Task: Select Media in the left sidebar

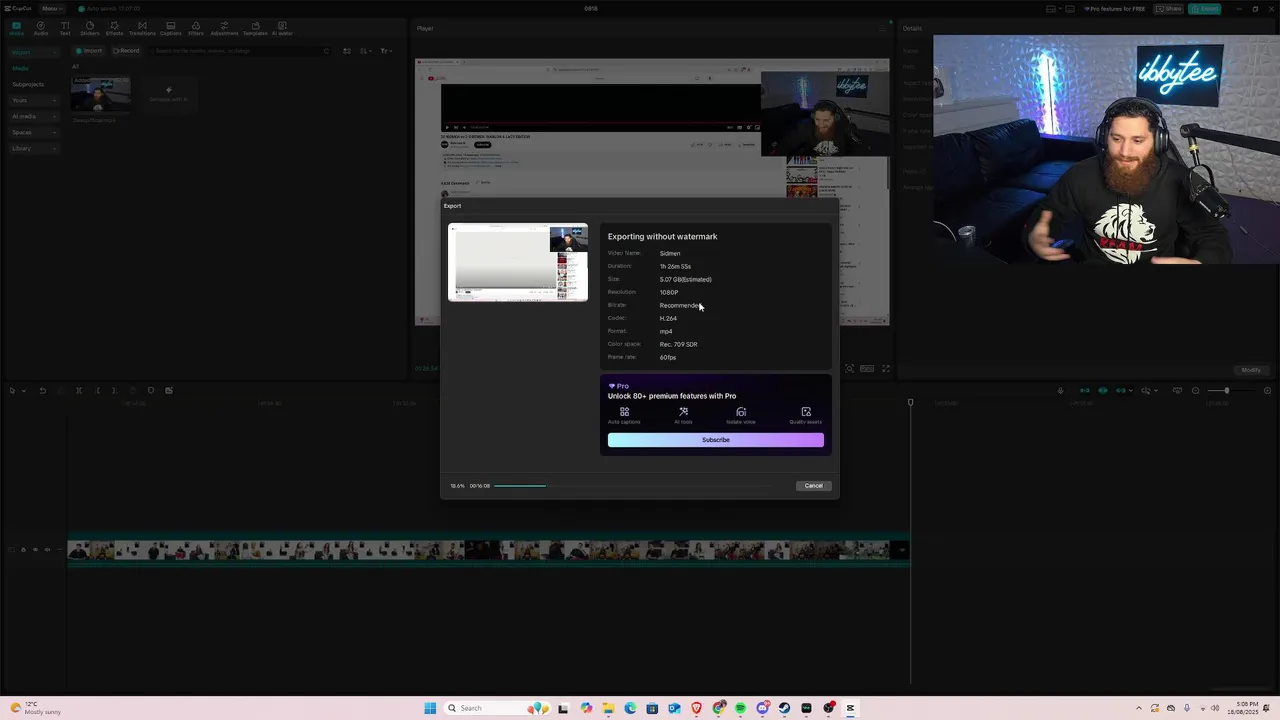Action: coord(20,68)
